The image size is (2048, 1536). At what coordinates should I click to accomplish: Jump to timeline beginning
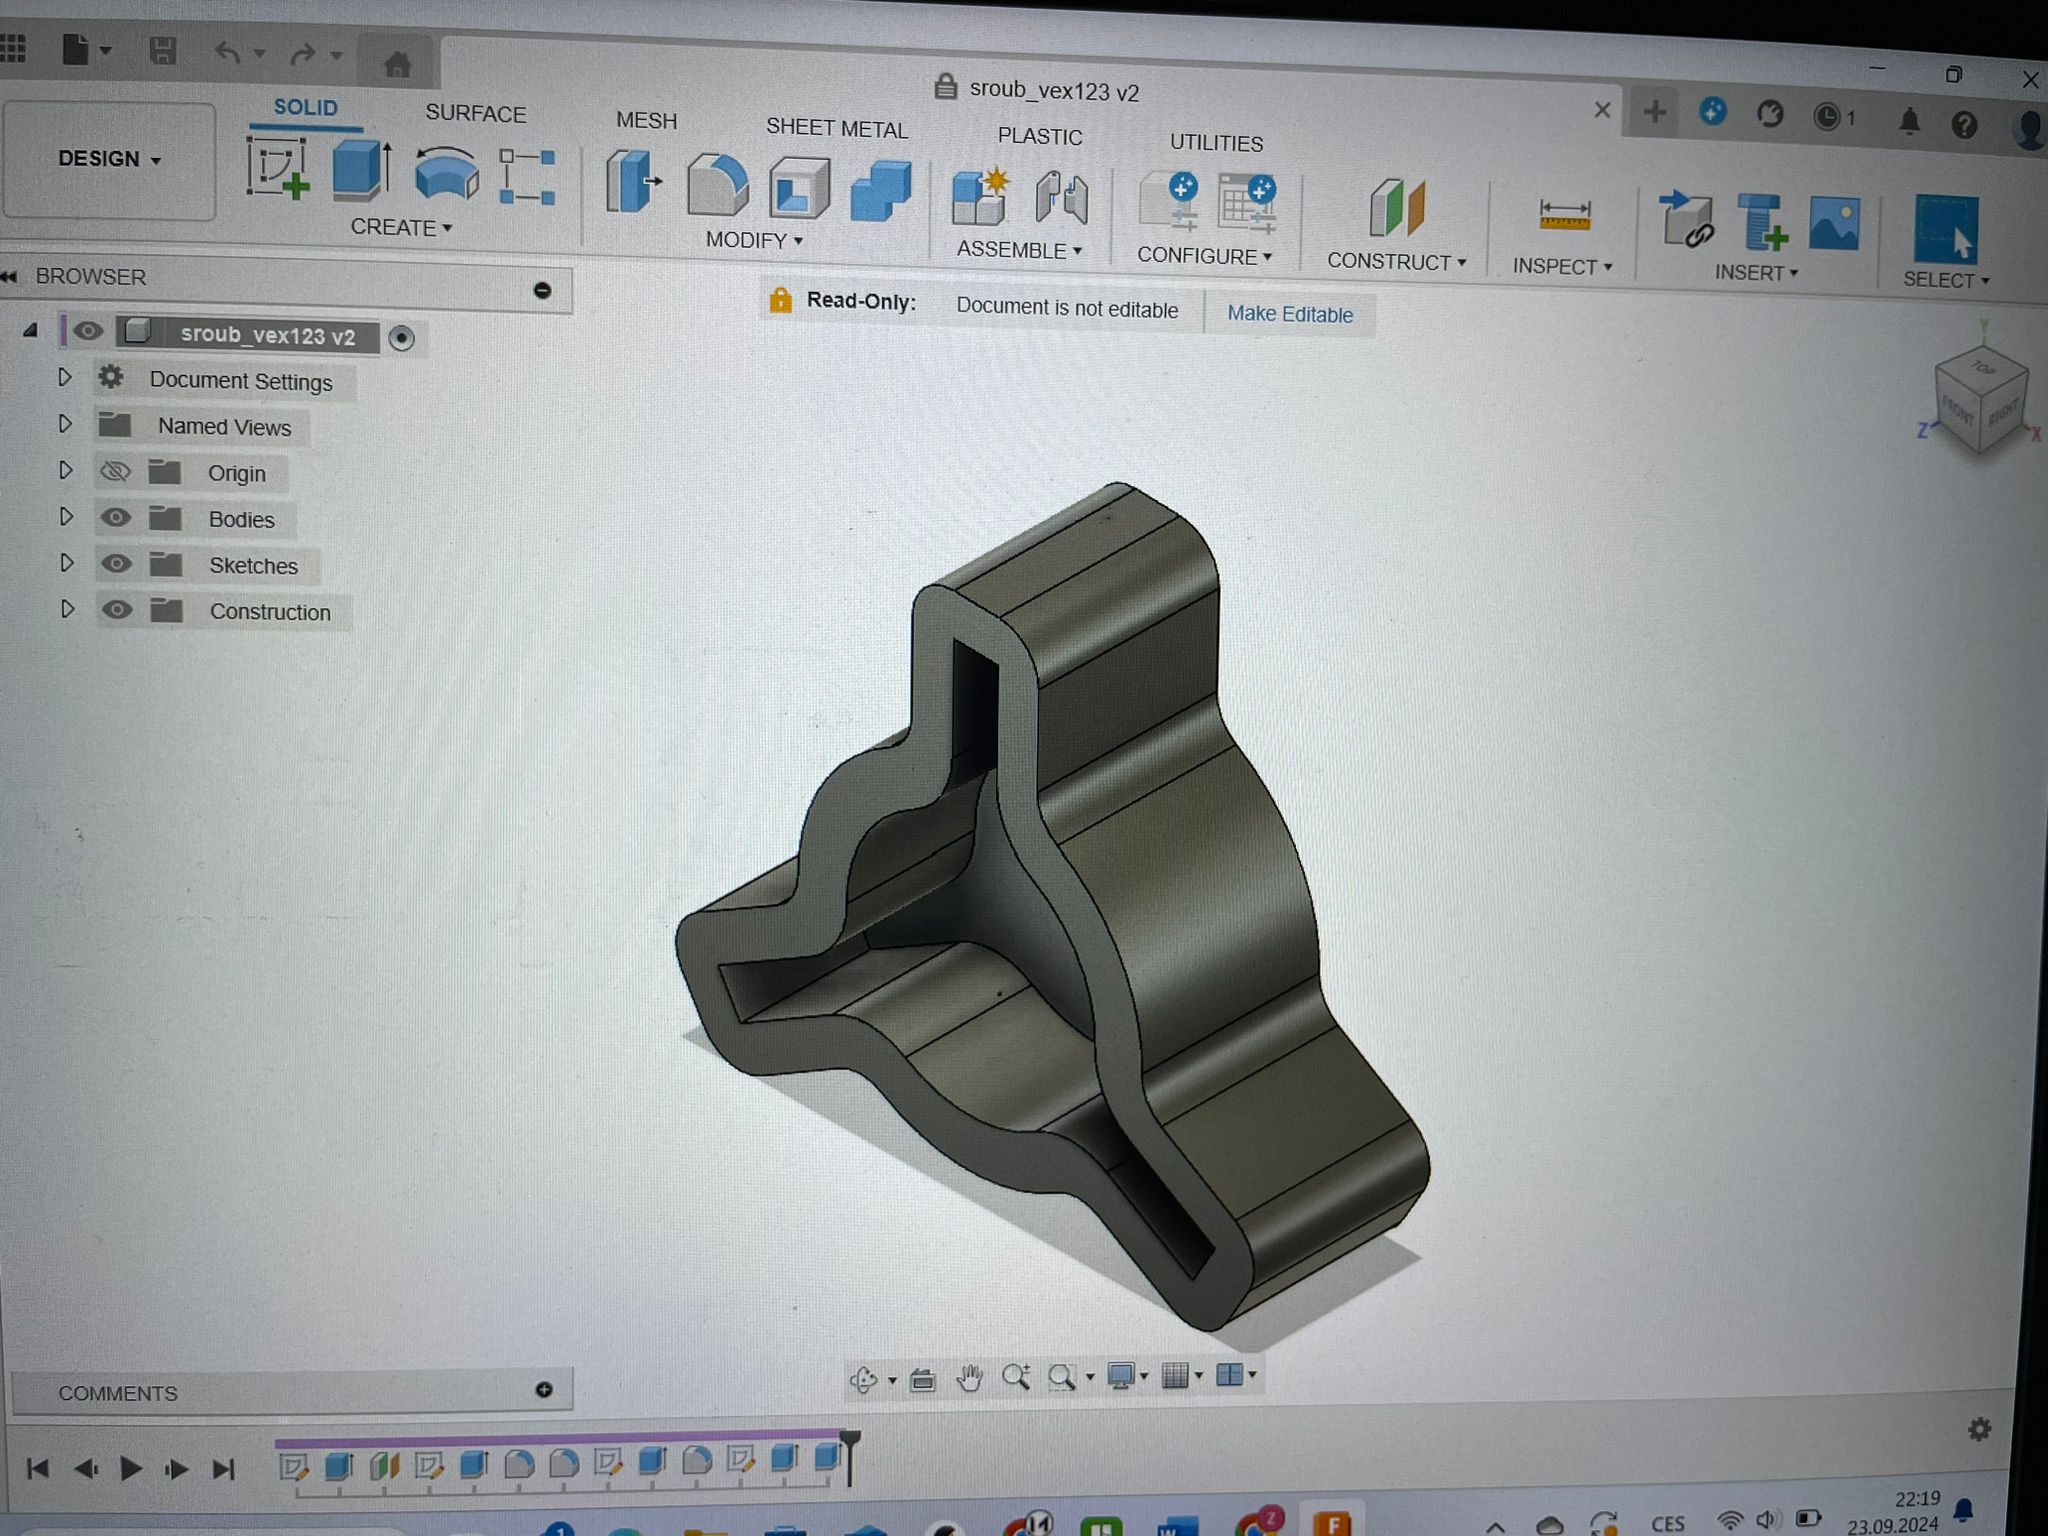click(37, 1468)
